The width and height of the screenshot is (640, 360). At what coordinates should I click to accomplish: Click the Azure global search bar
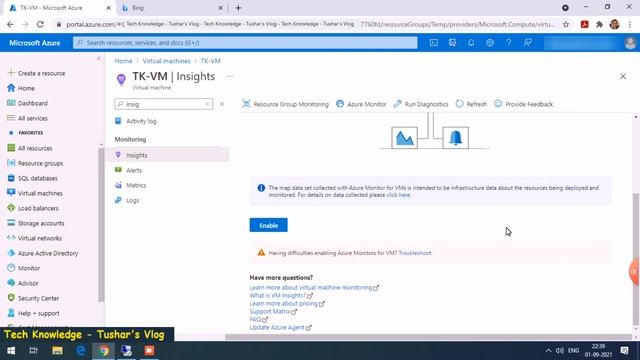[245, 42]
